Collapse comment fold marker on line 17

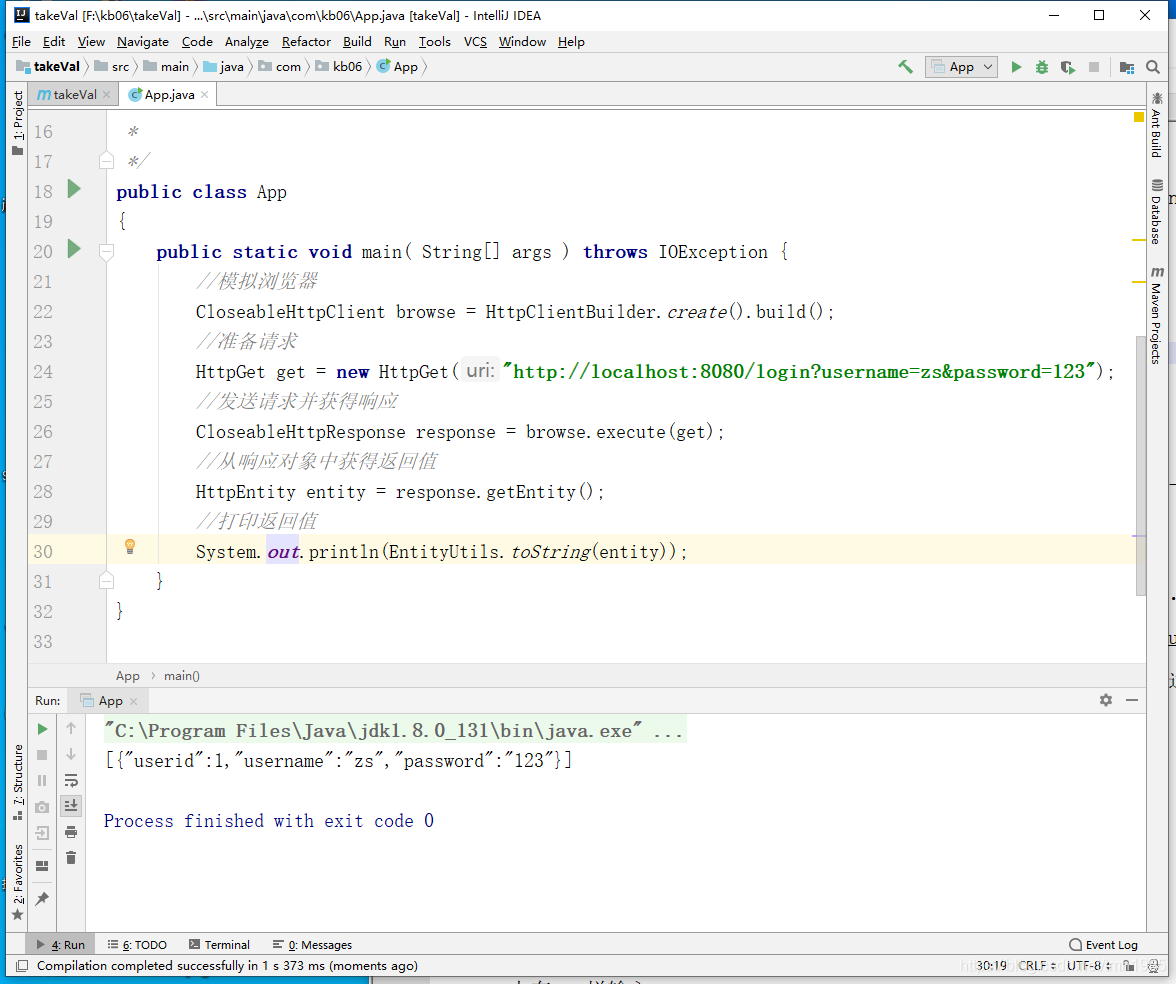tap(106, 160)
